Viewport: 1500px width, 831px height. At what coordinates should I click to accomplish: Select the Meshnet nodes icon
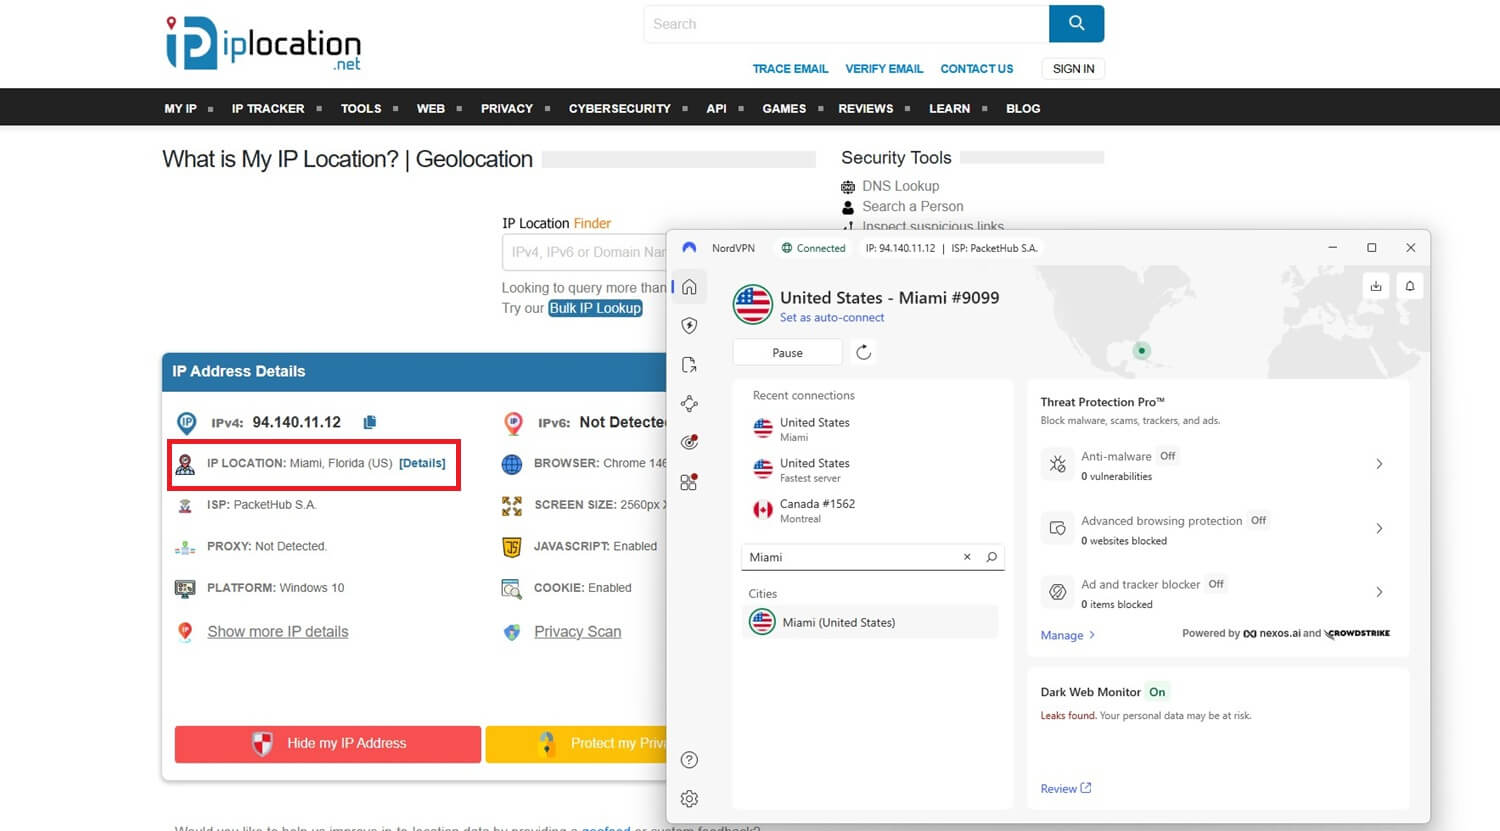point(689,403)
